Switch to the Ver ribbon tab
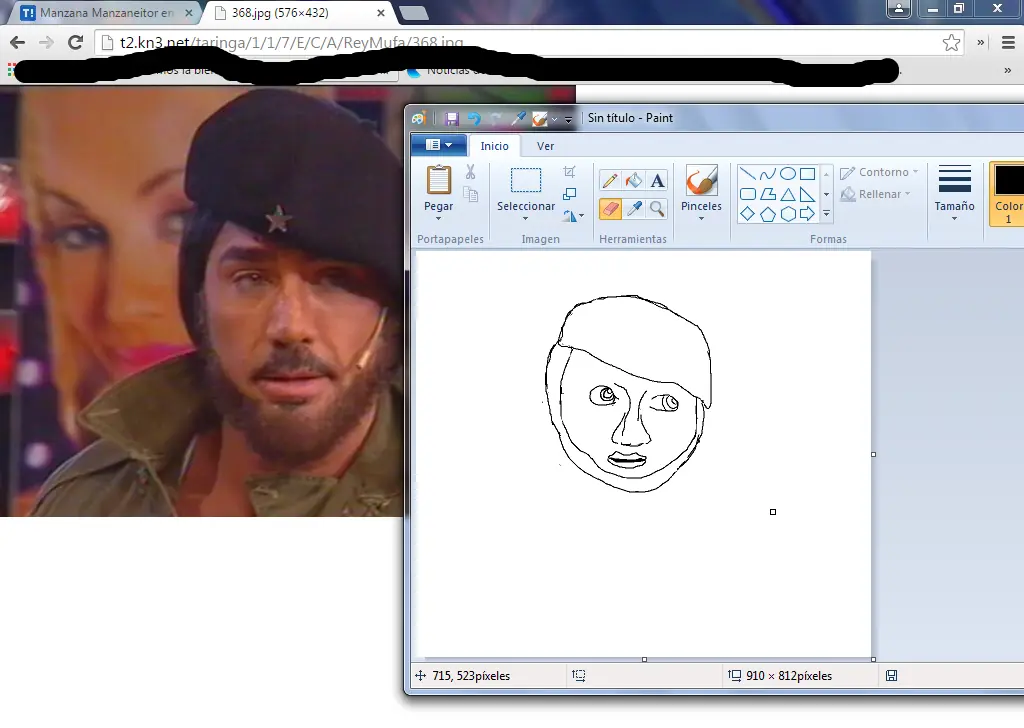The width and height of the screenshot is (1024, 728). tap(545, 146)
